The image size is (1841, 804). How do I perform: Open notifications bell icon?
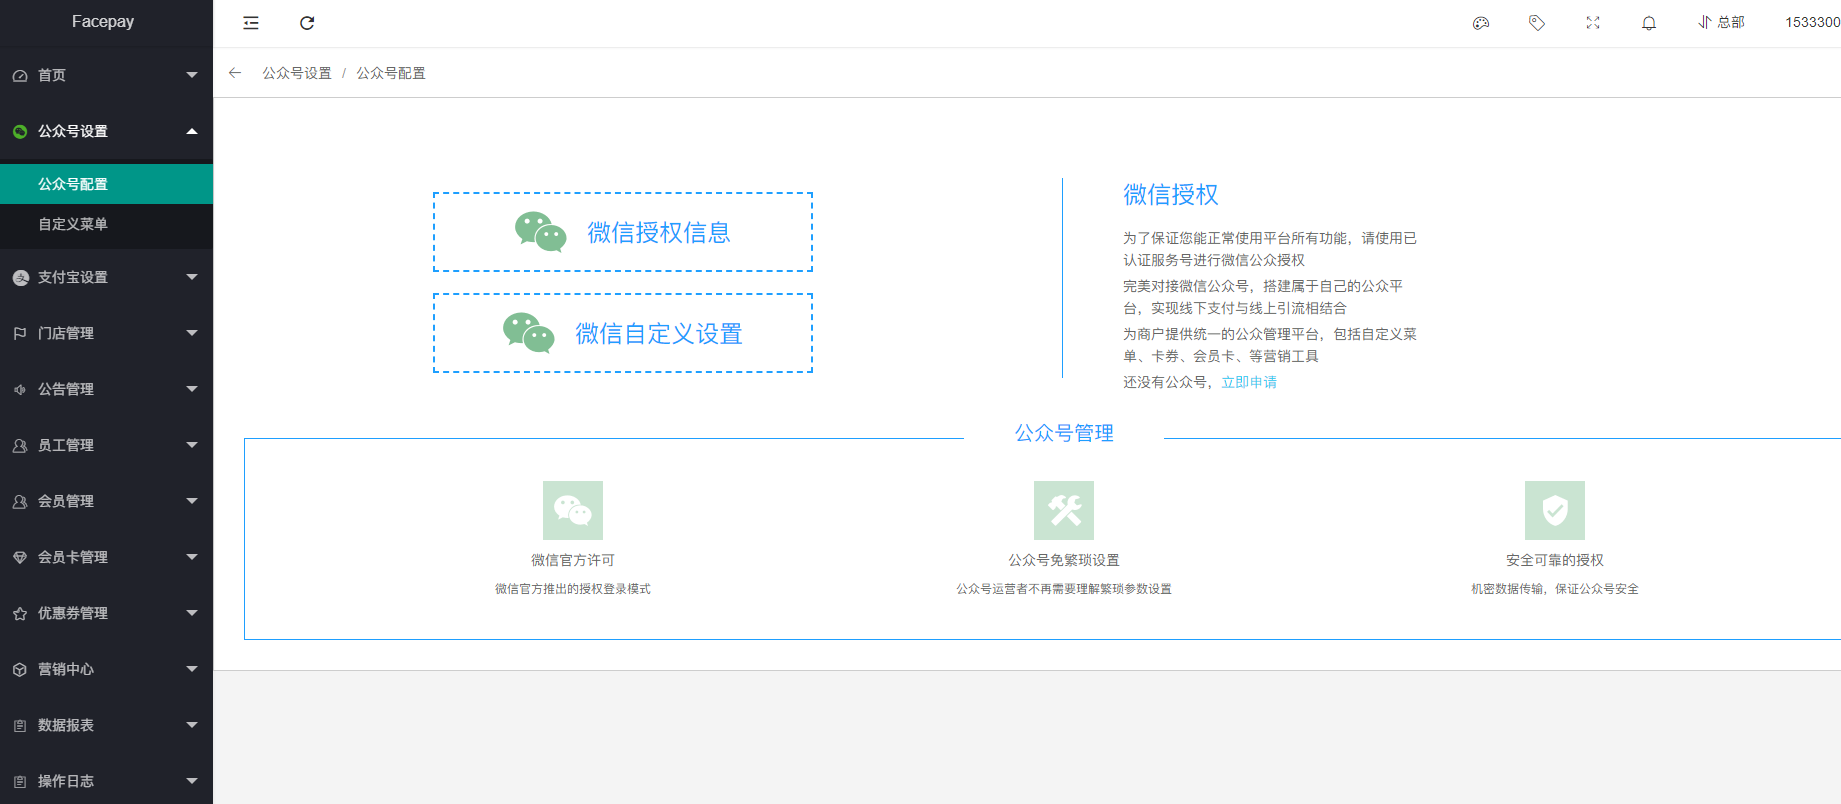[1649, 23]
